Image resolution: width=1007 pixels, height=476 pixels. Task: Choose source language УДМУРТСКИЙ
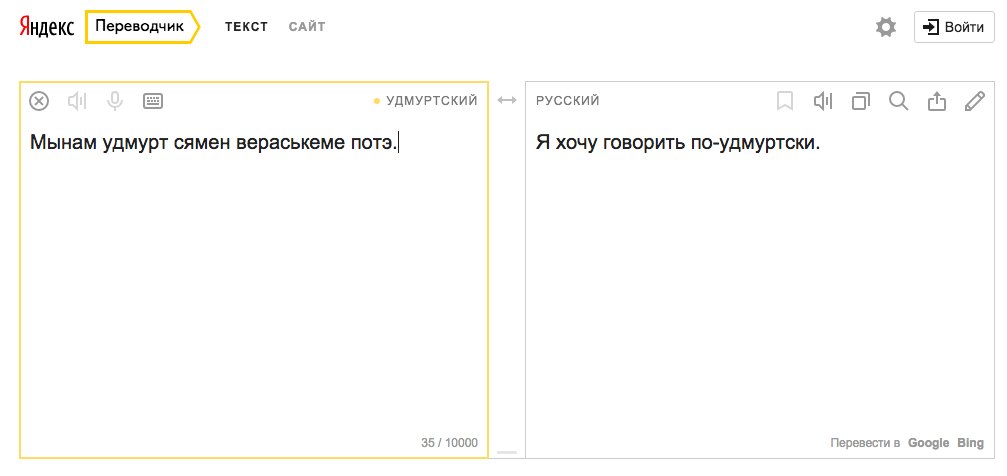pos(432,101)
